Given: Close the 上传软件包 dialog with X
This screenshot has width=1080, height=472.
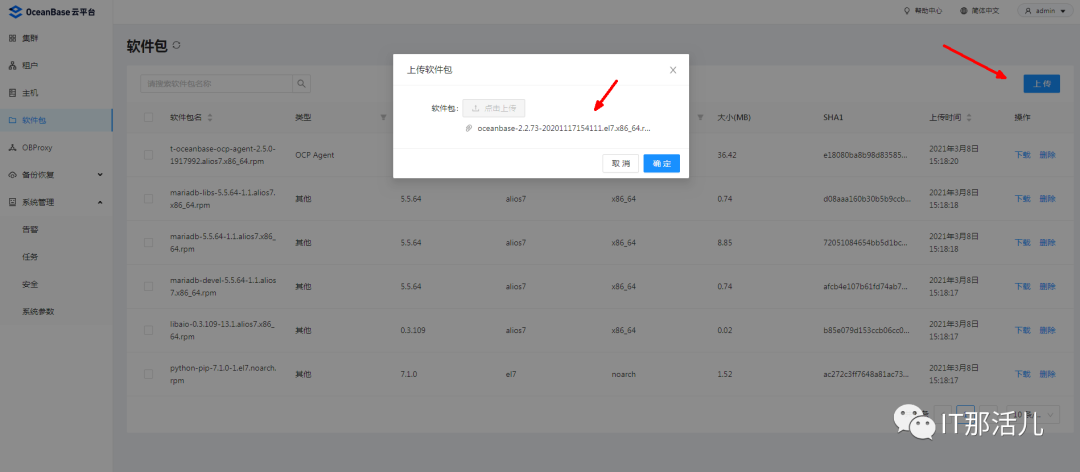Looking at the screenshot, I should 673,70.
